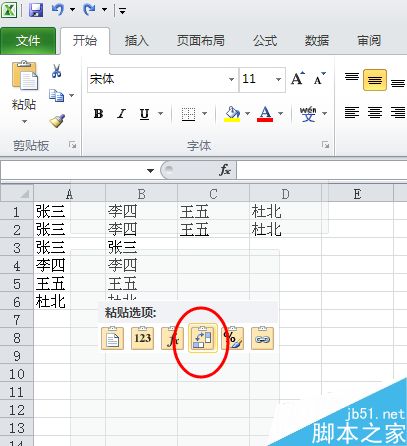Image resolution: width=407 pixels, height=446 pixels.
Task: Toggle Italic formatting
Action: click(121, 114)
